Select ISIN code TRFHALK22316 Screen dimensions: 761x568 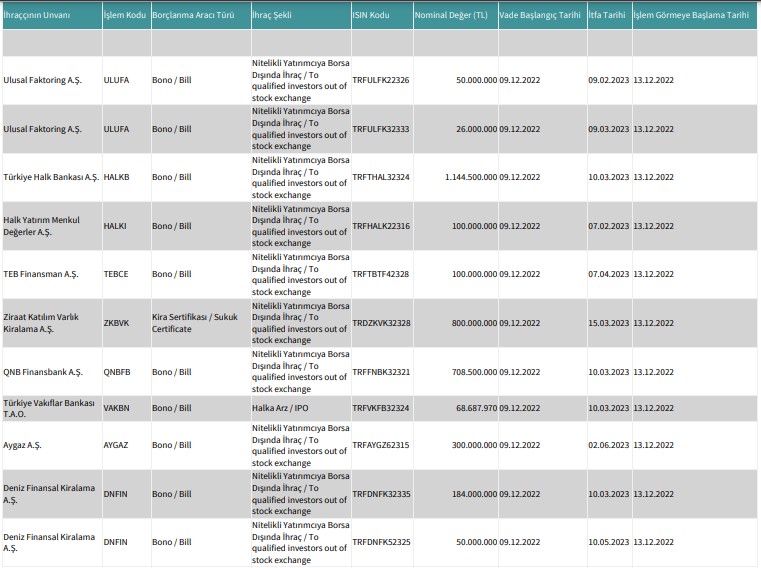(x=381, y=226)
